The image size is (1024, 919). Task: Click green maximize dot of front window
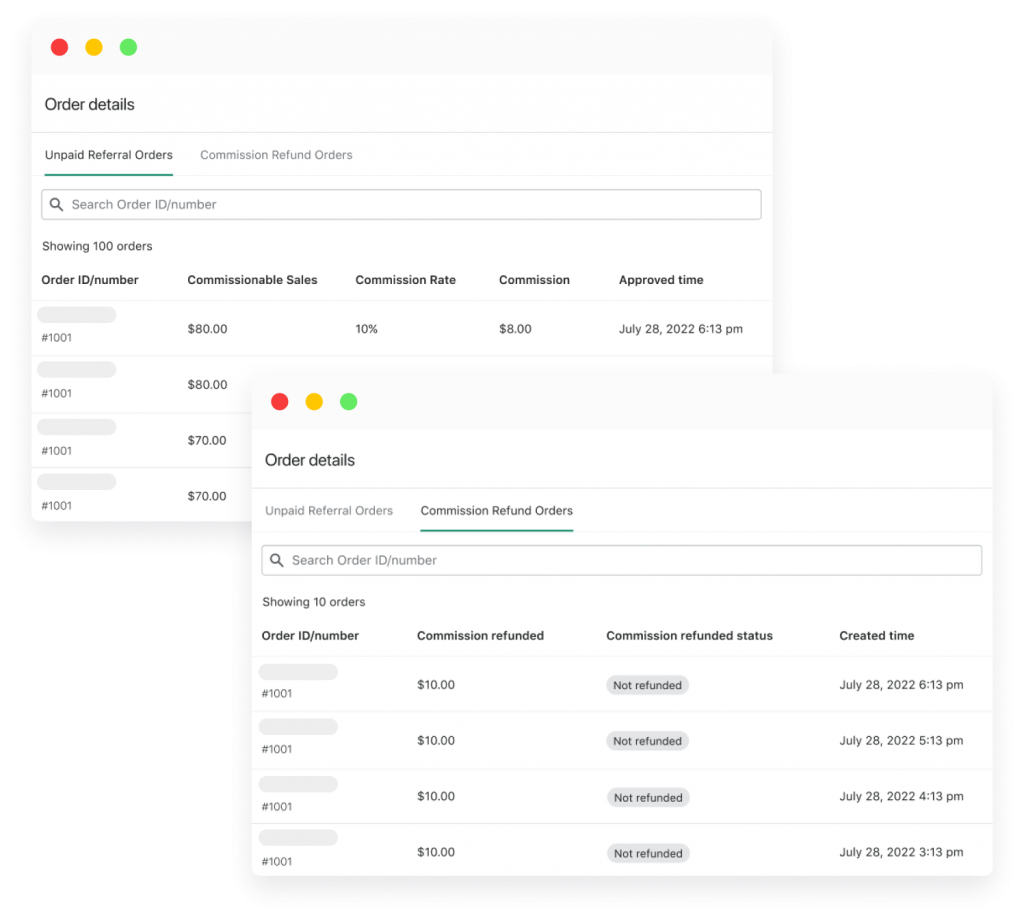coord(349,402)
